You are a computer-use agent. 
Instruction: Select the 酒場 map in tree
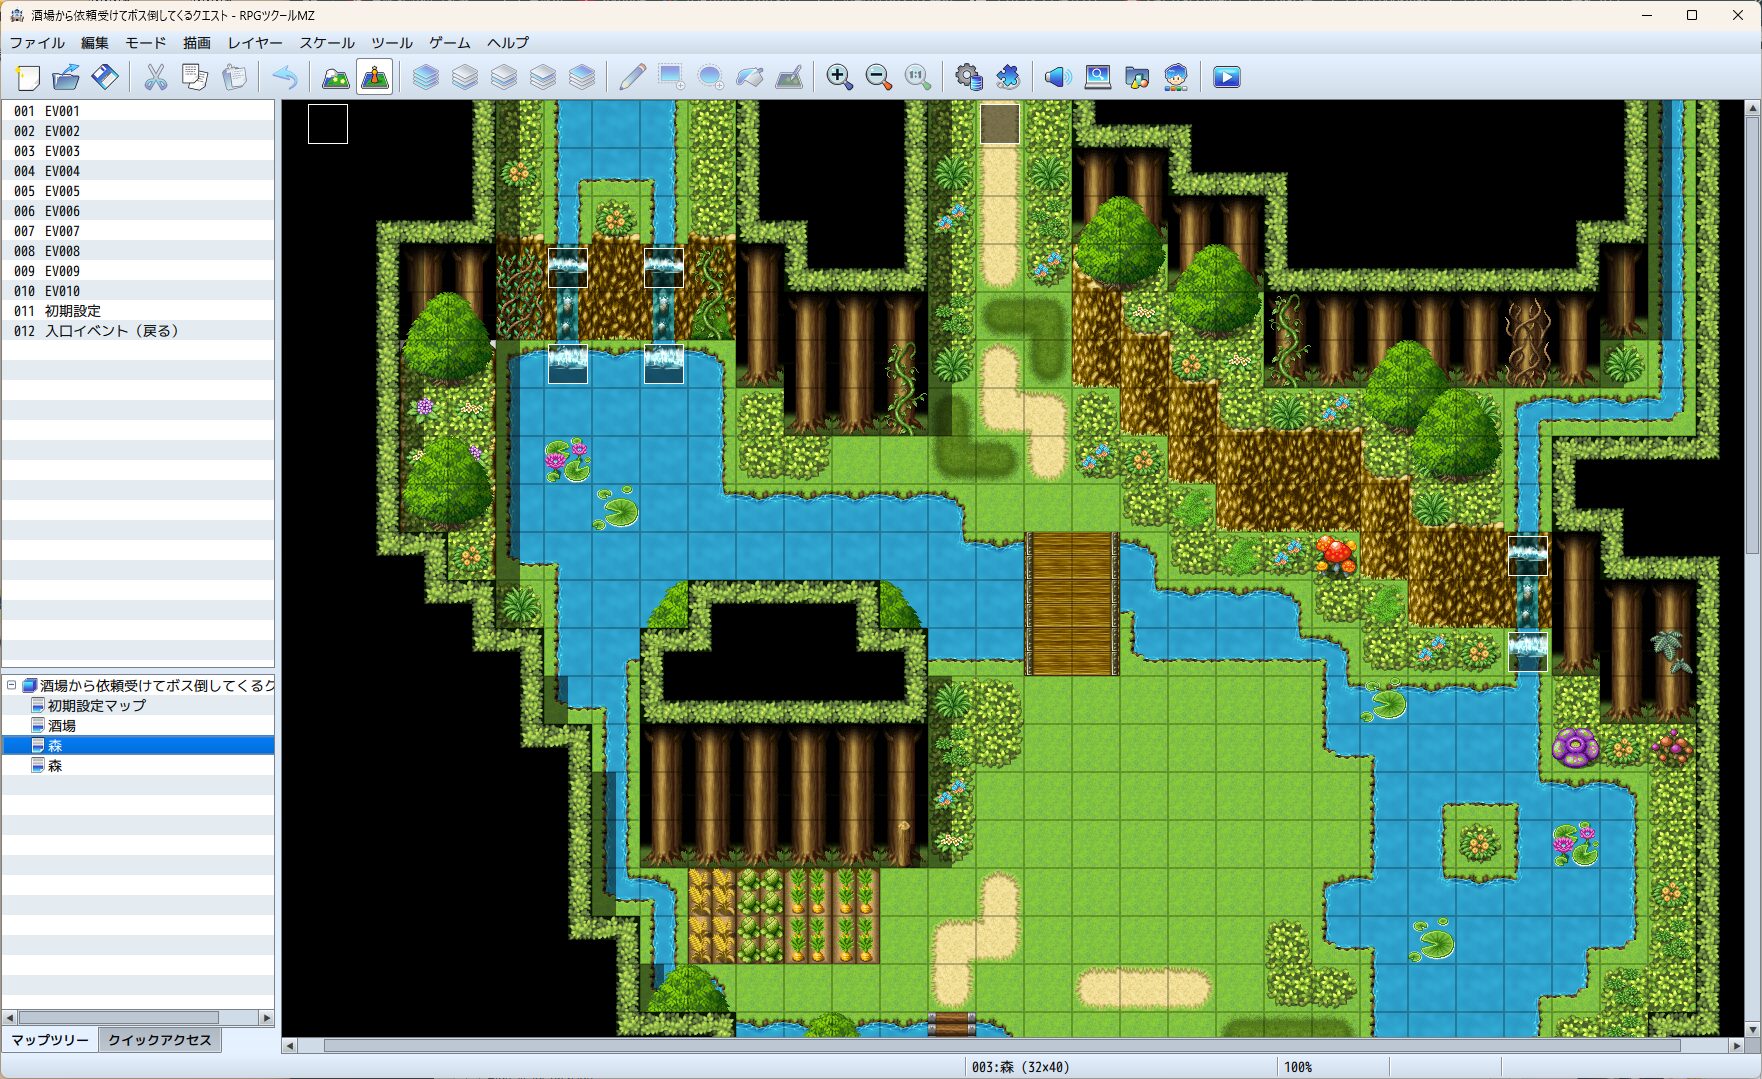point(62,726)
